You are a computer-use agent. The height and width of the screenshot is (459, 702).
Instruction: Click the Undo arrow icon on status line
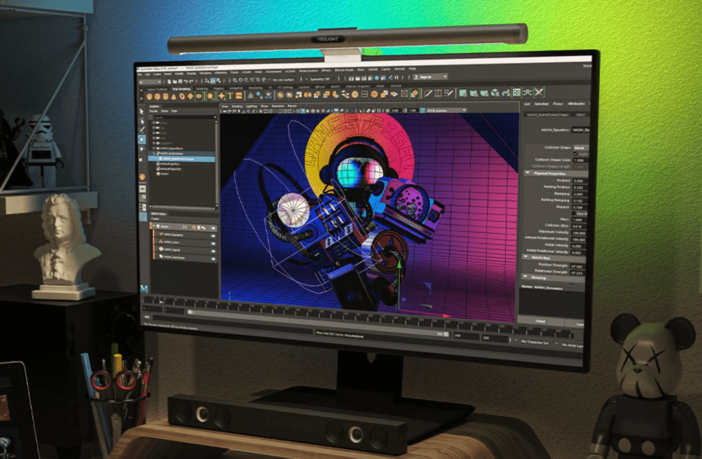pos(186,82)
